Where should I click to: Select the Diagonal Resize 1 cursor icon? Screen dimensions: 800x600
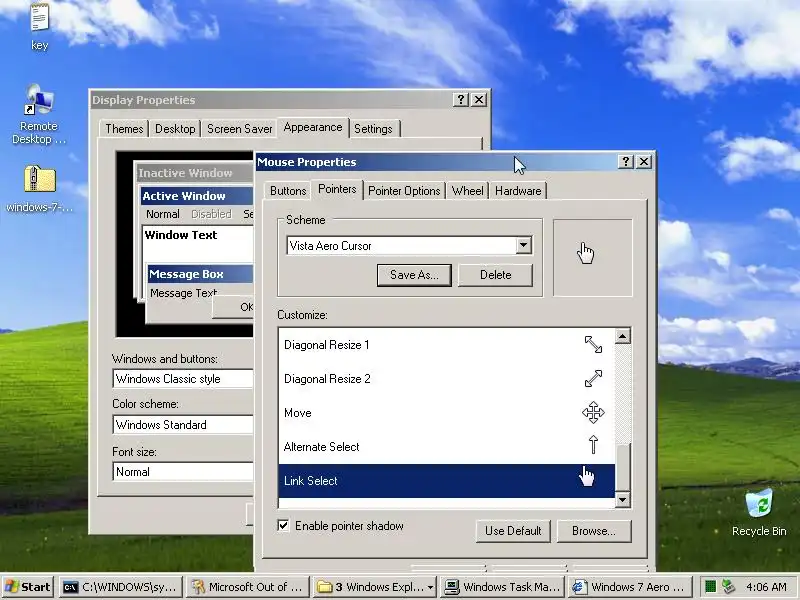click(593, 344)
